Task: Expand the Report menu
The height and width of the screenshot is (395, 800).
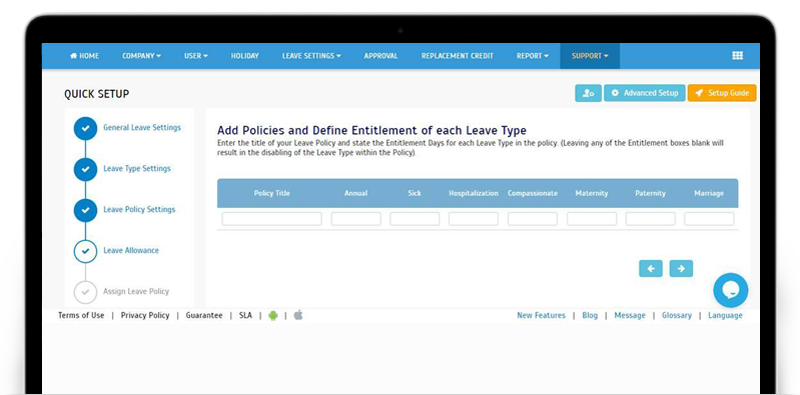Action: click(532, 56)
